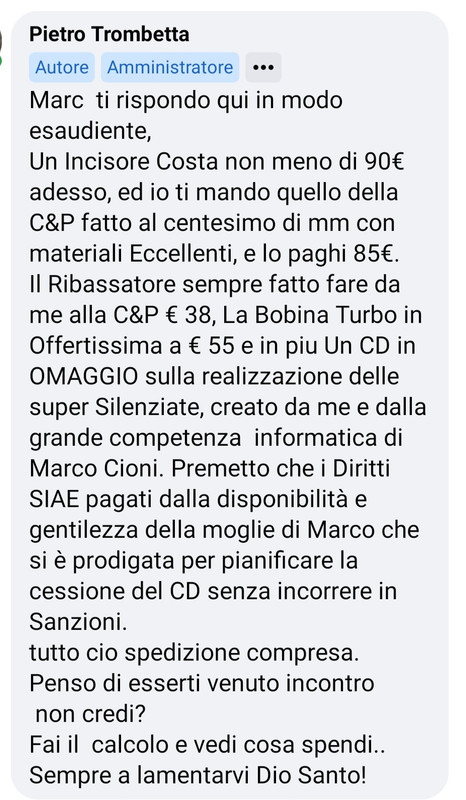
Task: Click the word 'OMAGGIO' in the comment
Action: pos(84,377)
